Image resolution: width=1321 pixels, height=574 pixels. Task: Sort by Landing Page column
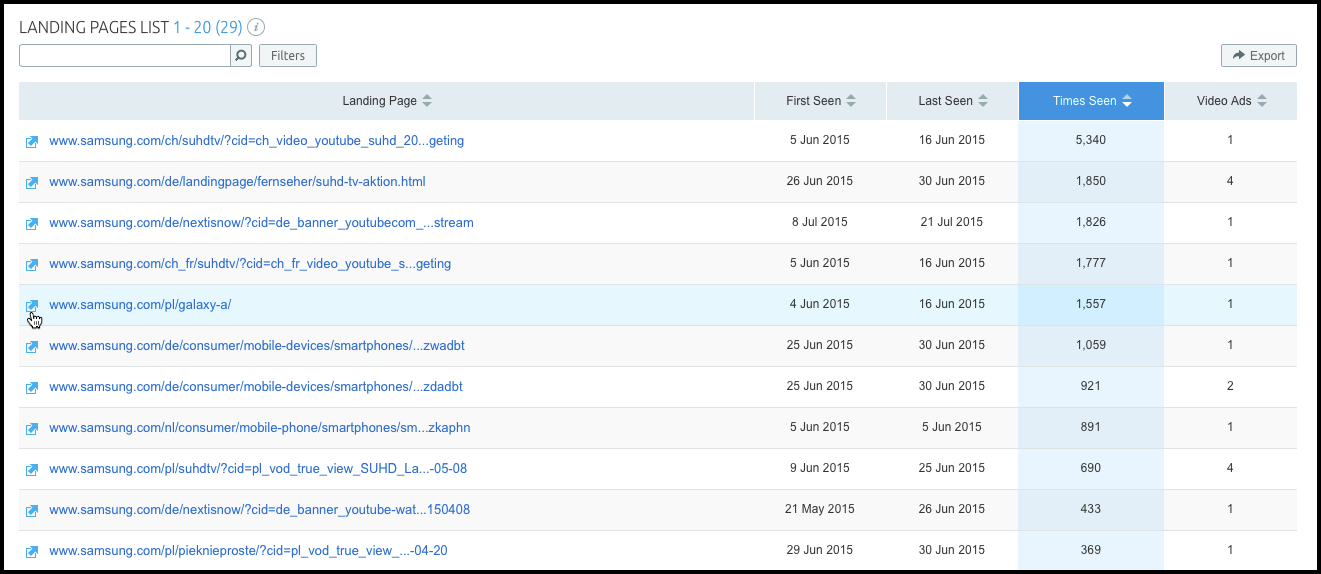387,101
